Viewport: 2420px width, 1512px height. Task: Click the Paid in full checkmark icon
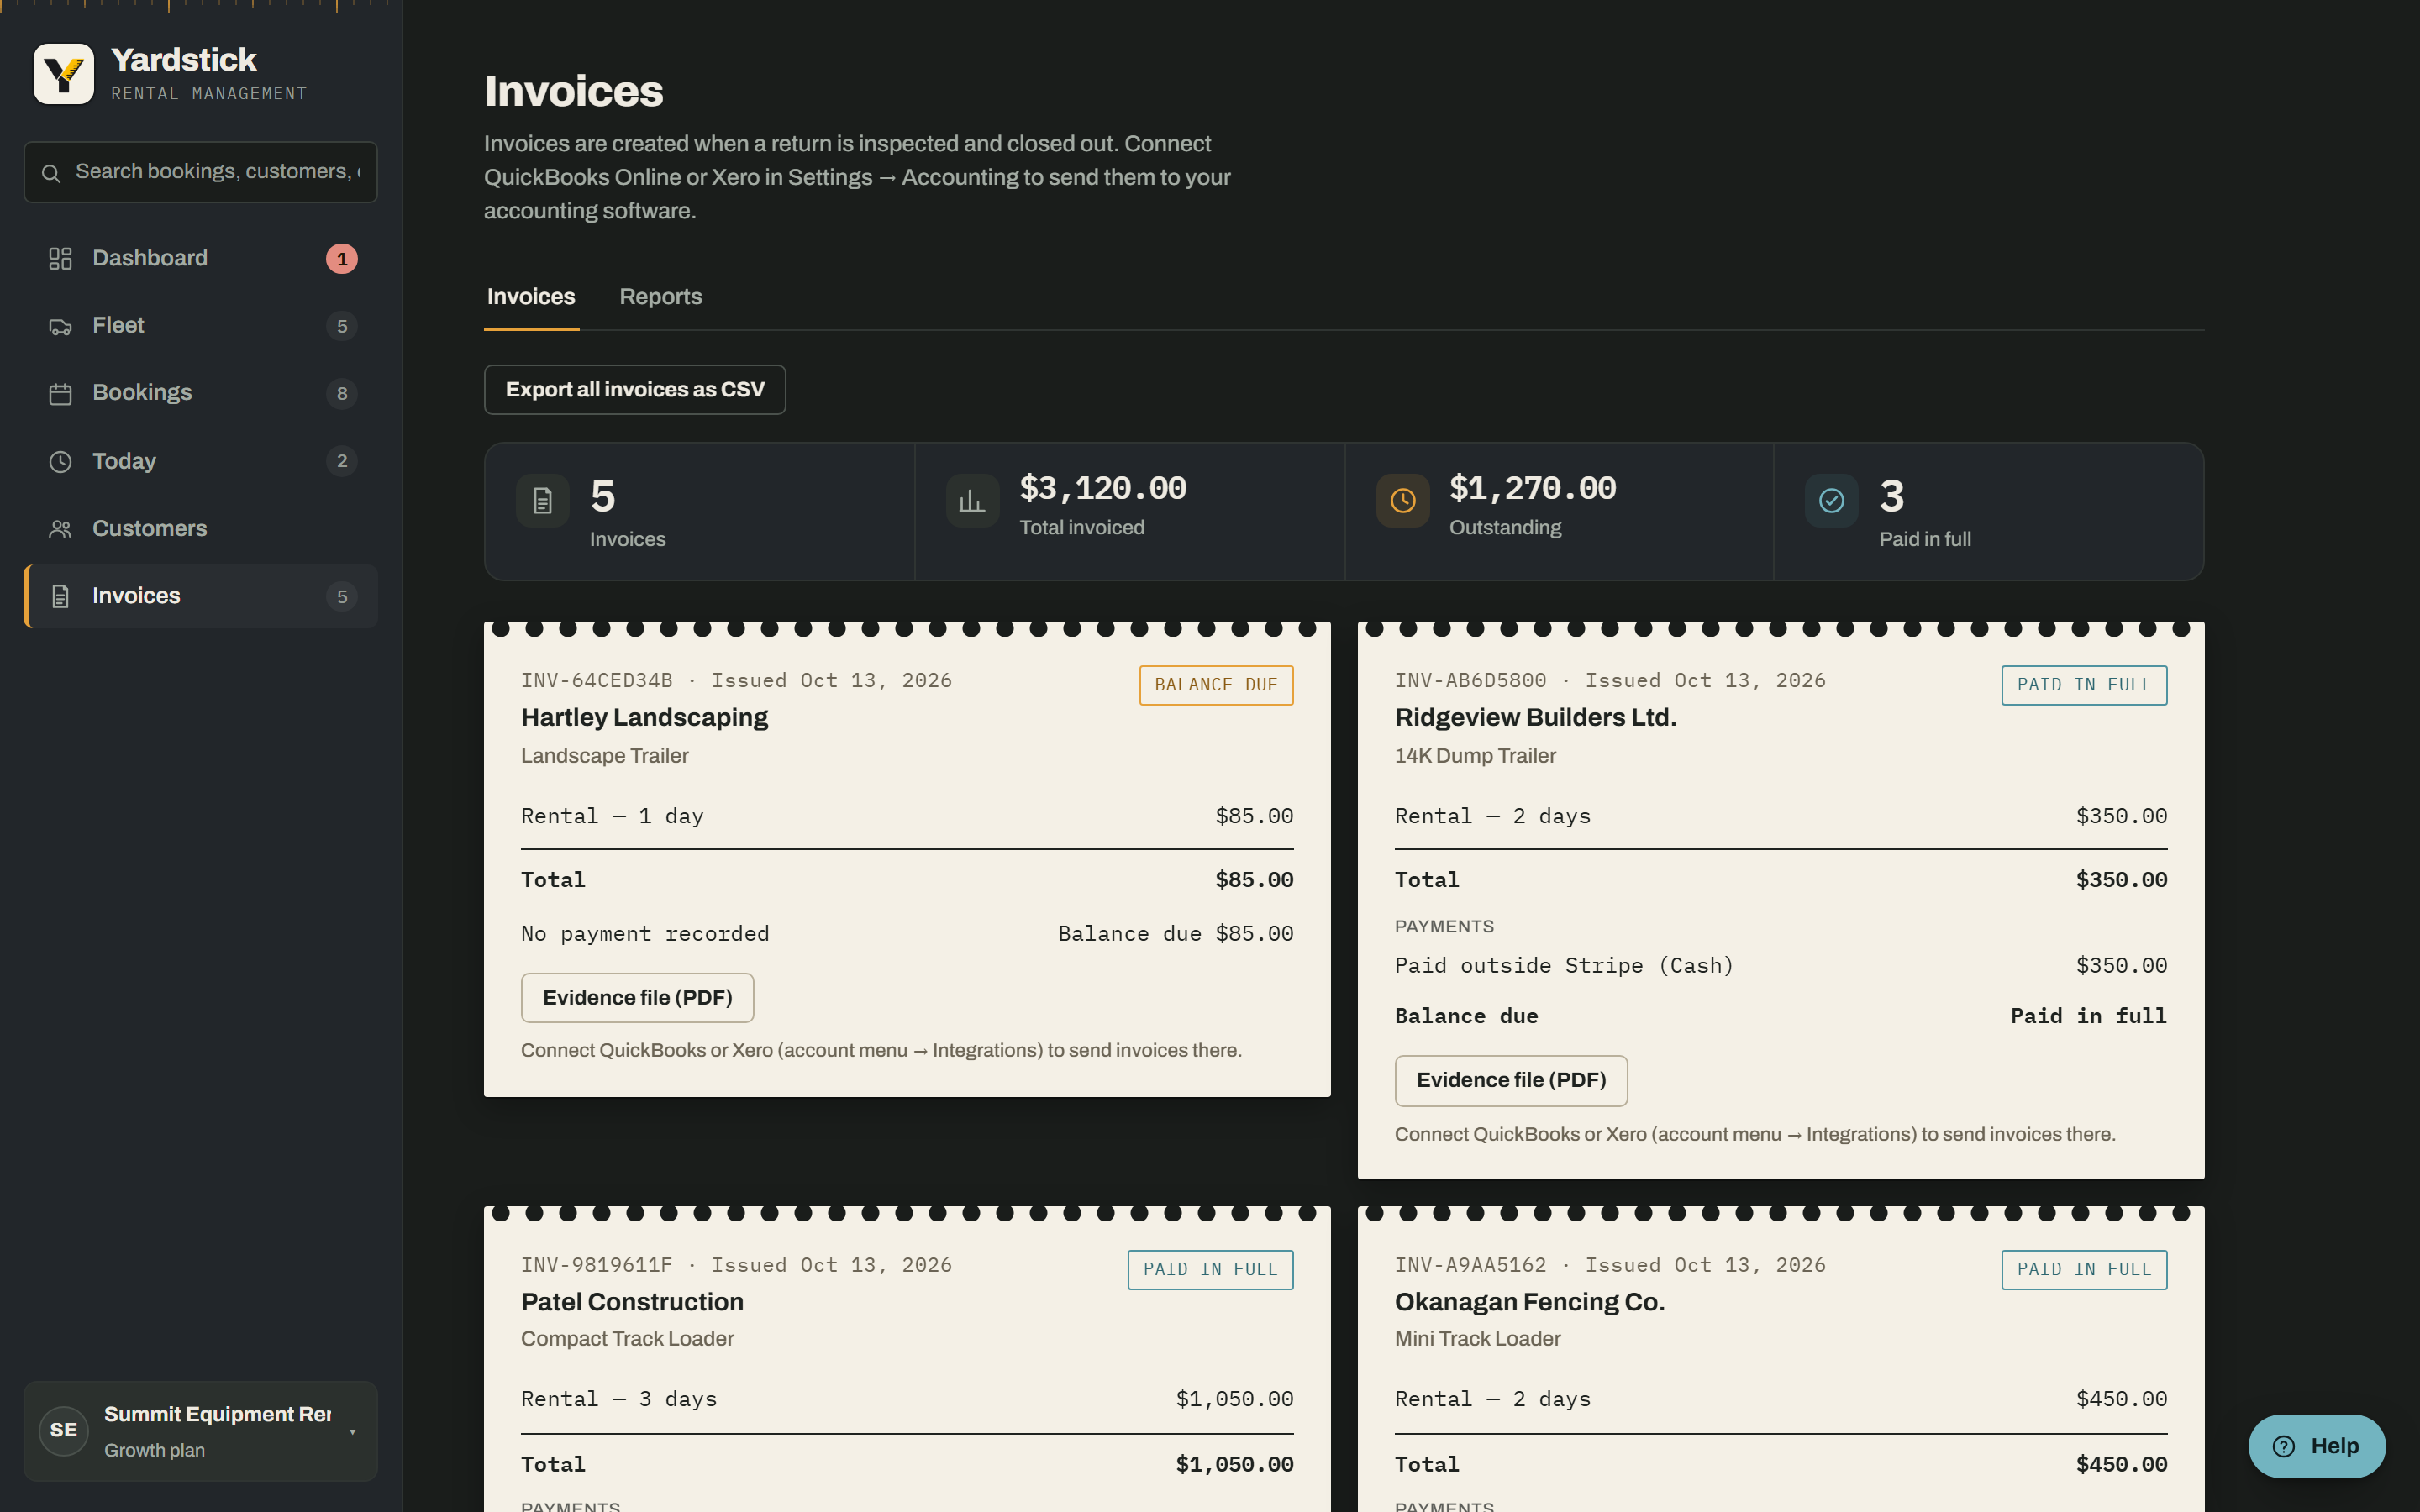point(1831,500)
